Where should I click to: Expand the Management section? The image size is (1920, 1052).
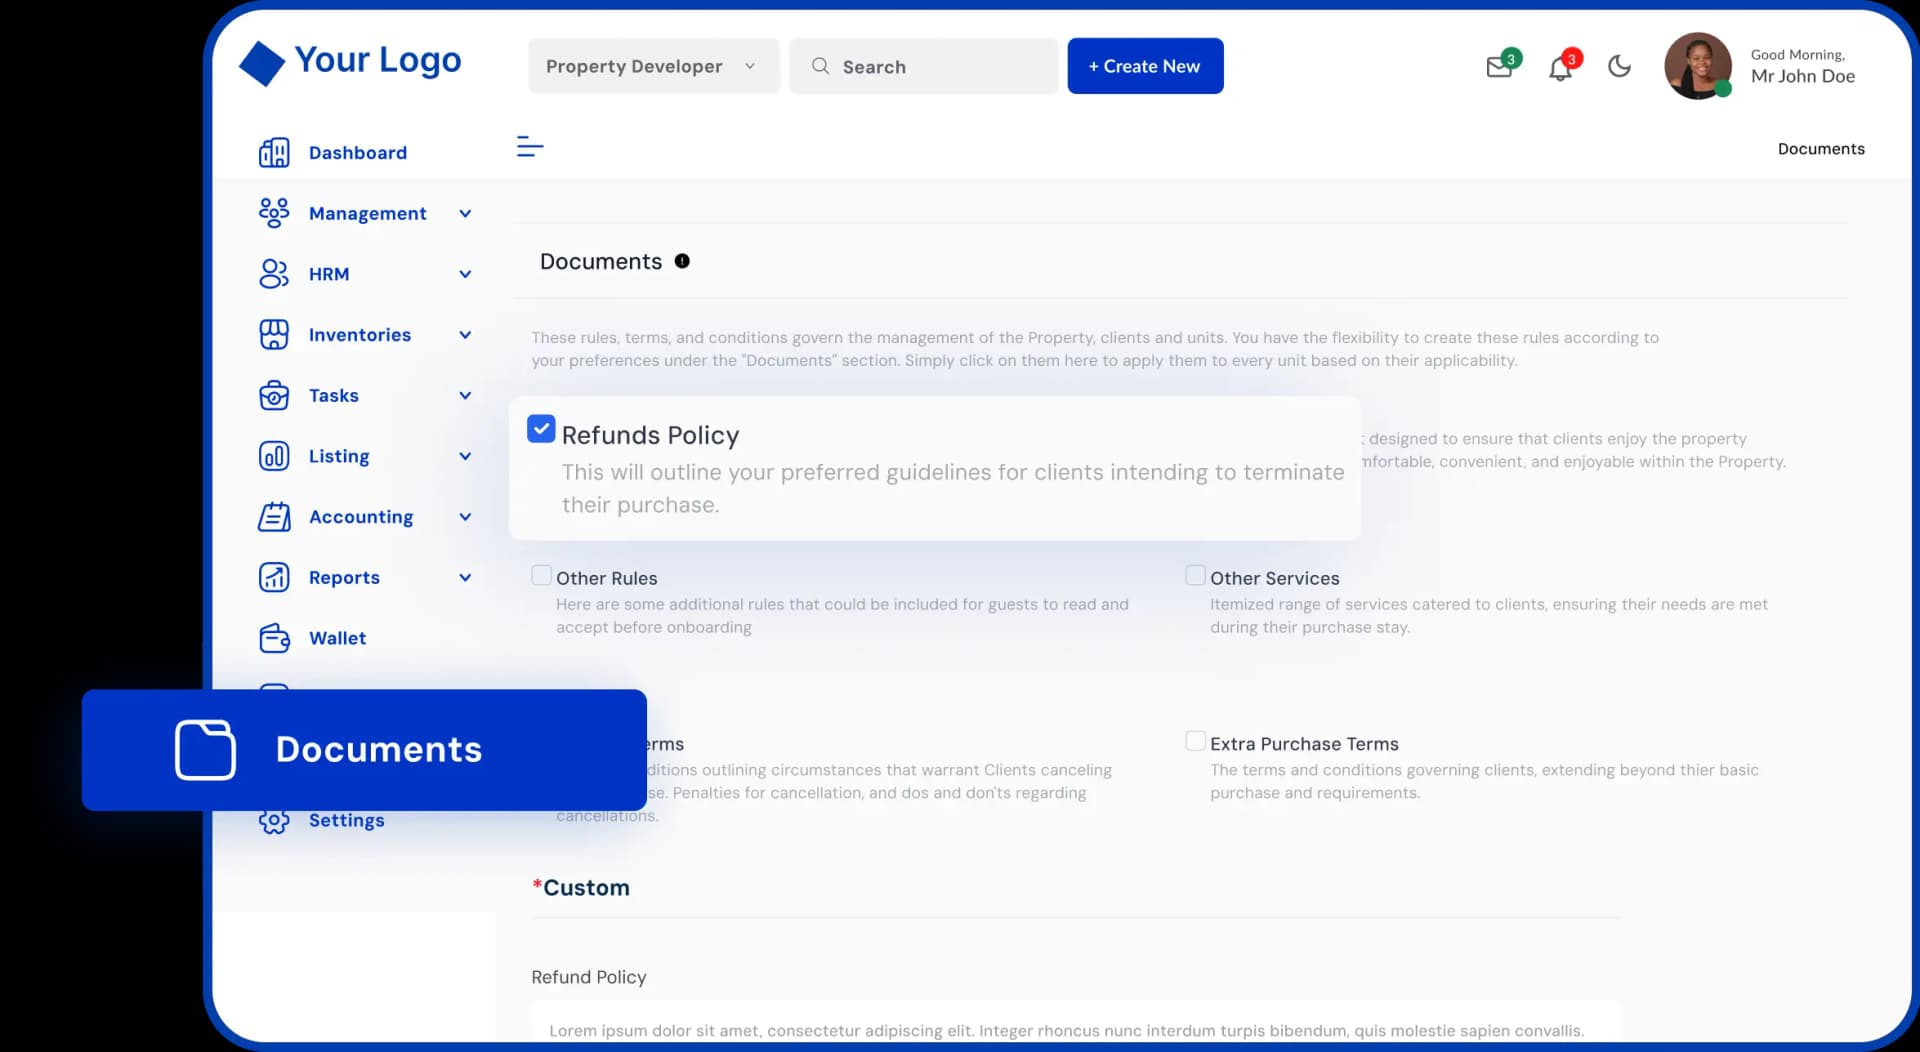click(x=465, y=213)
